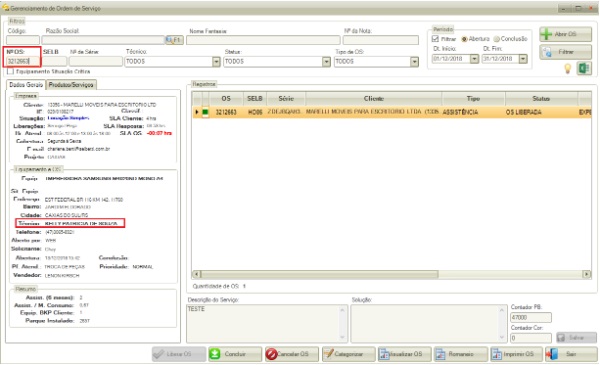Image resolution: width=600 pixels, height=365 pixels.
Task: Click the Salvar button
Action: pos(576,338)
